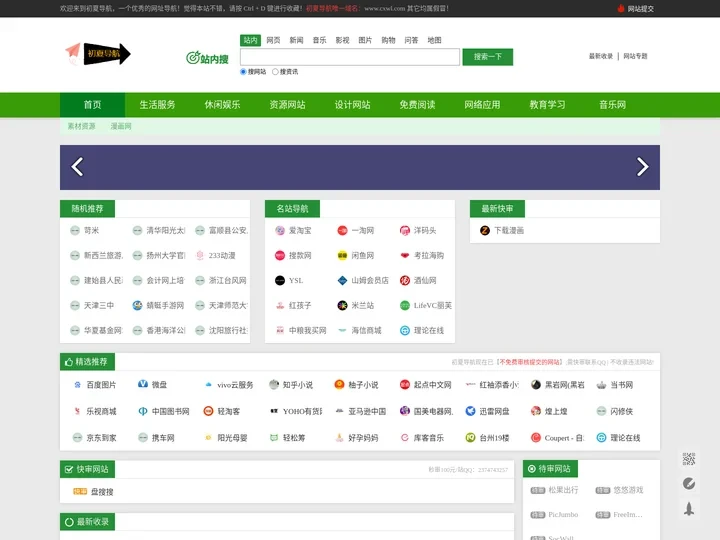Switch to the 新闻 search tab
The height and width of the screenshot is (540, 720).
coord(296,40)
